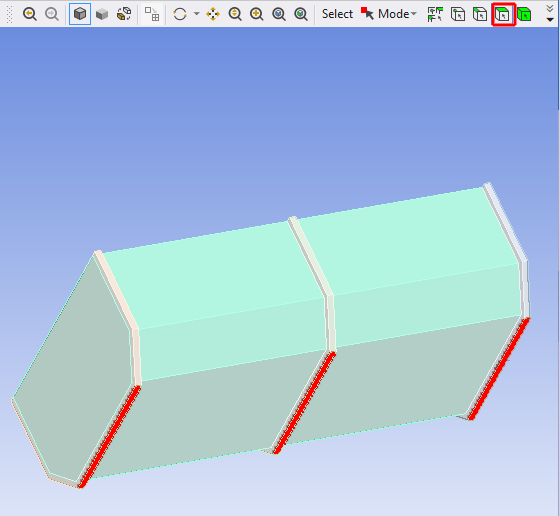
Task: Select the Pan view tool
Action: tap(213, 14)
